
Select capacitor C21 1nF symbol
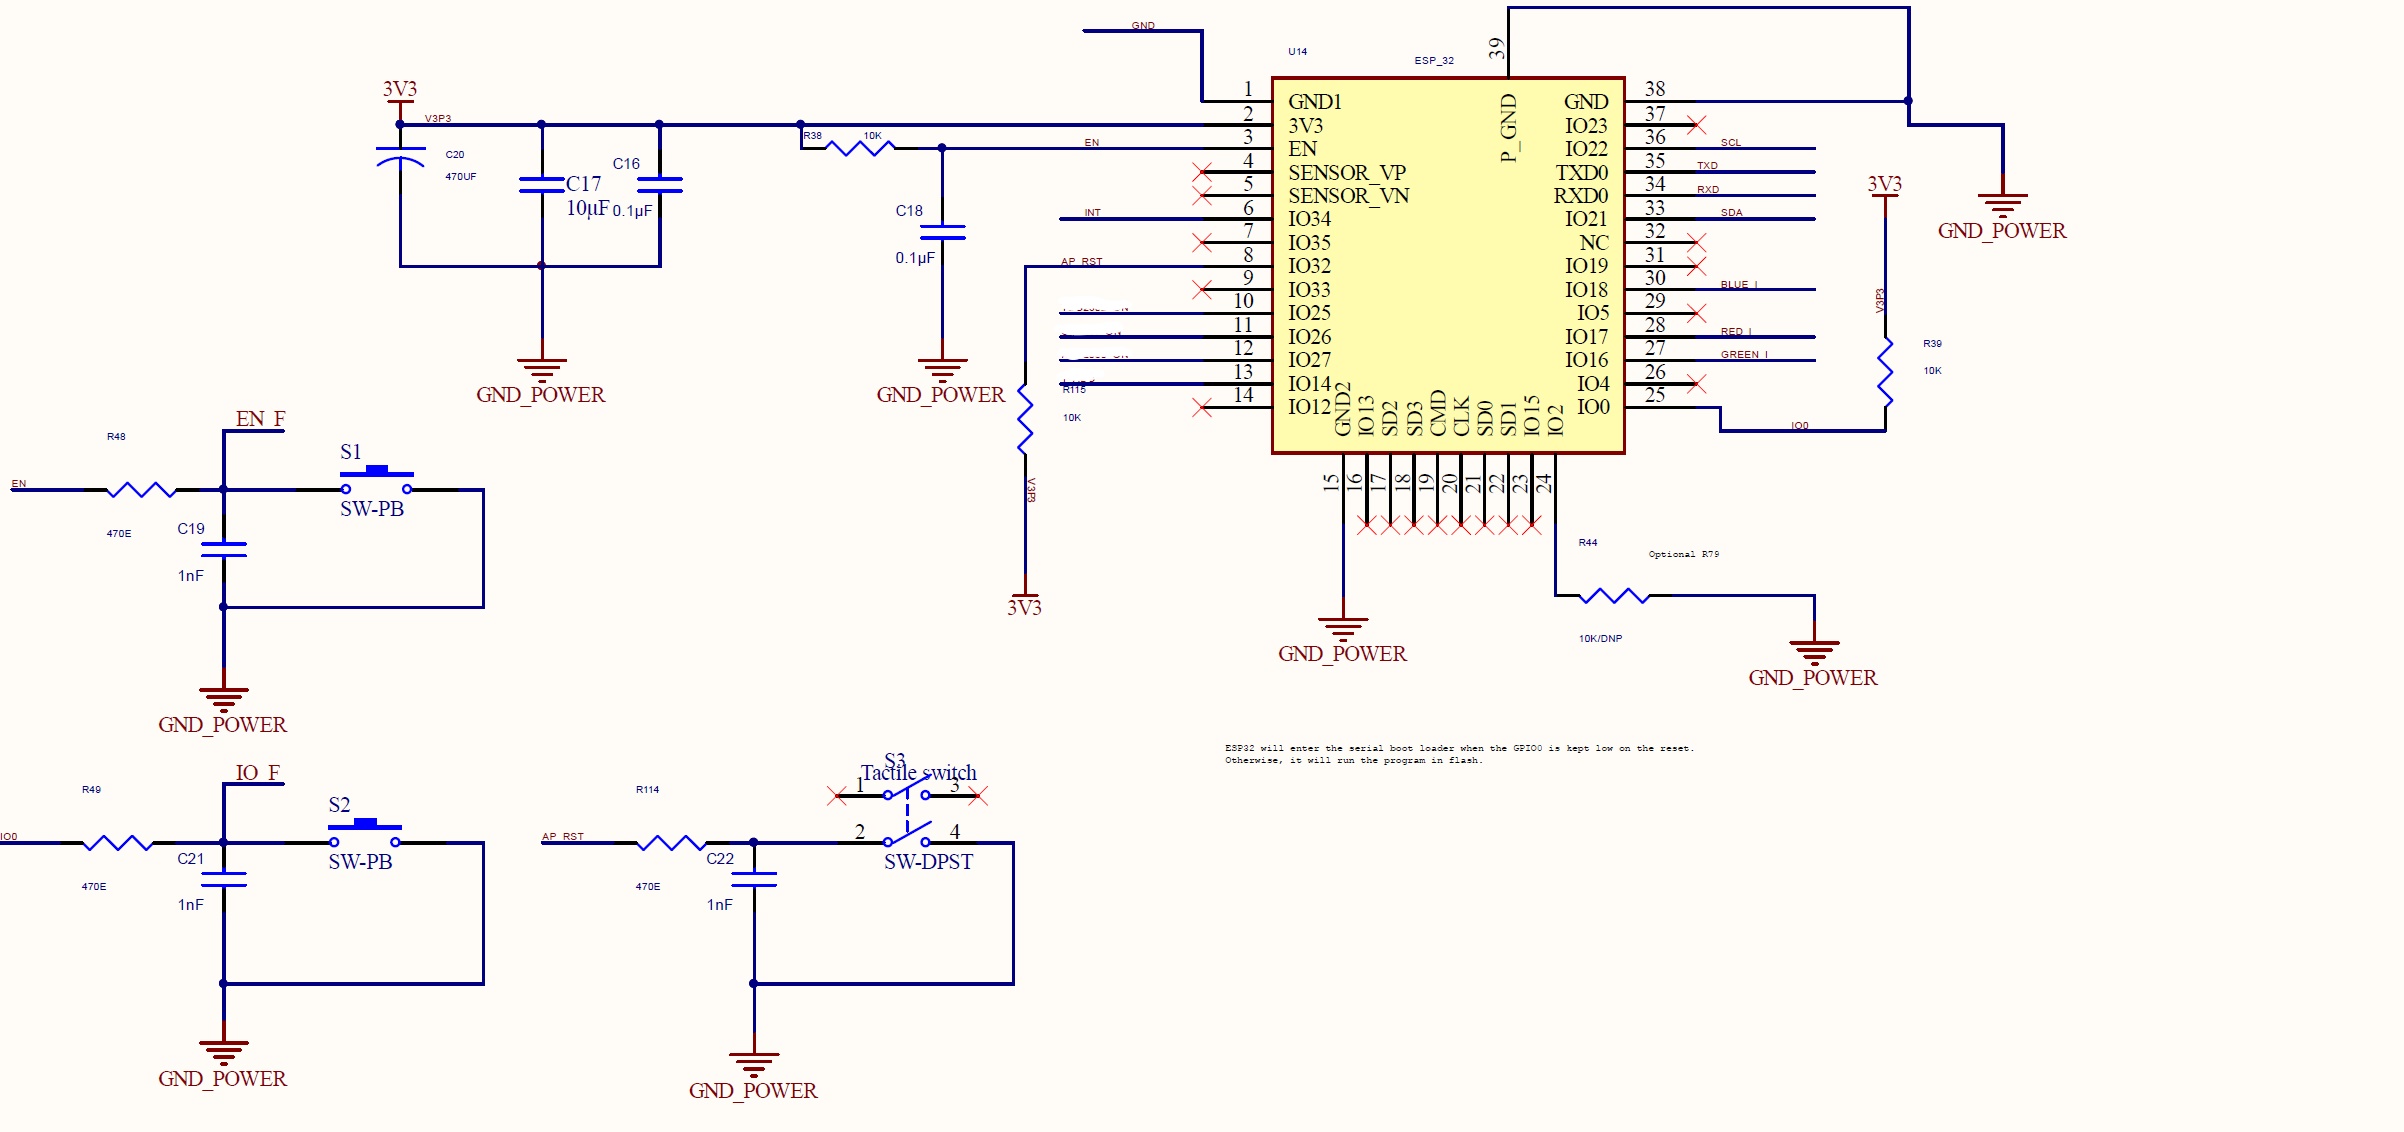(x=223, y=880)
